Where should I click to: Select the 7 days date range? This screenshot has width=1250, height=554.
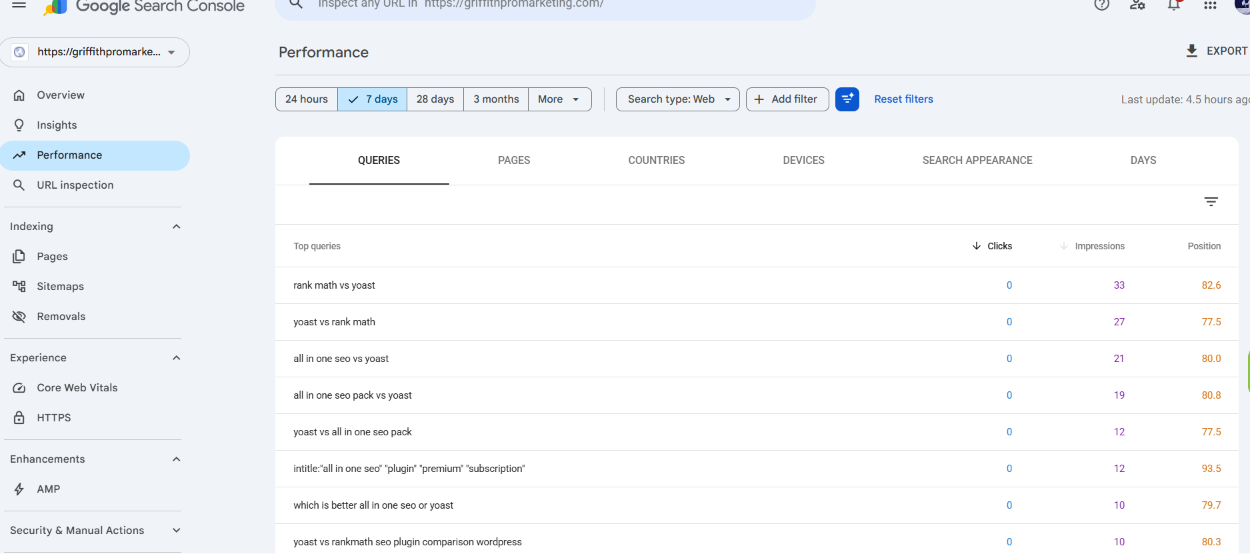tap(372, 99)
